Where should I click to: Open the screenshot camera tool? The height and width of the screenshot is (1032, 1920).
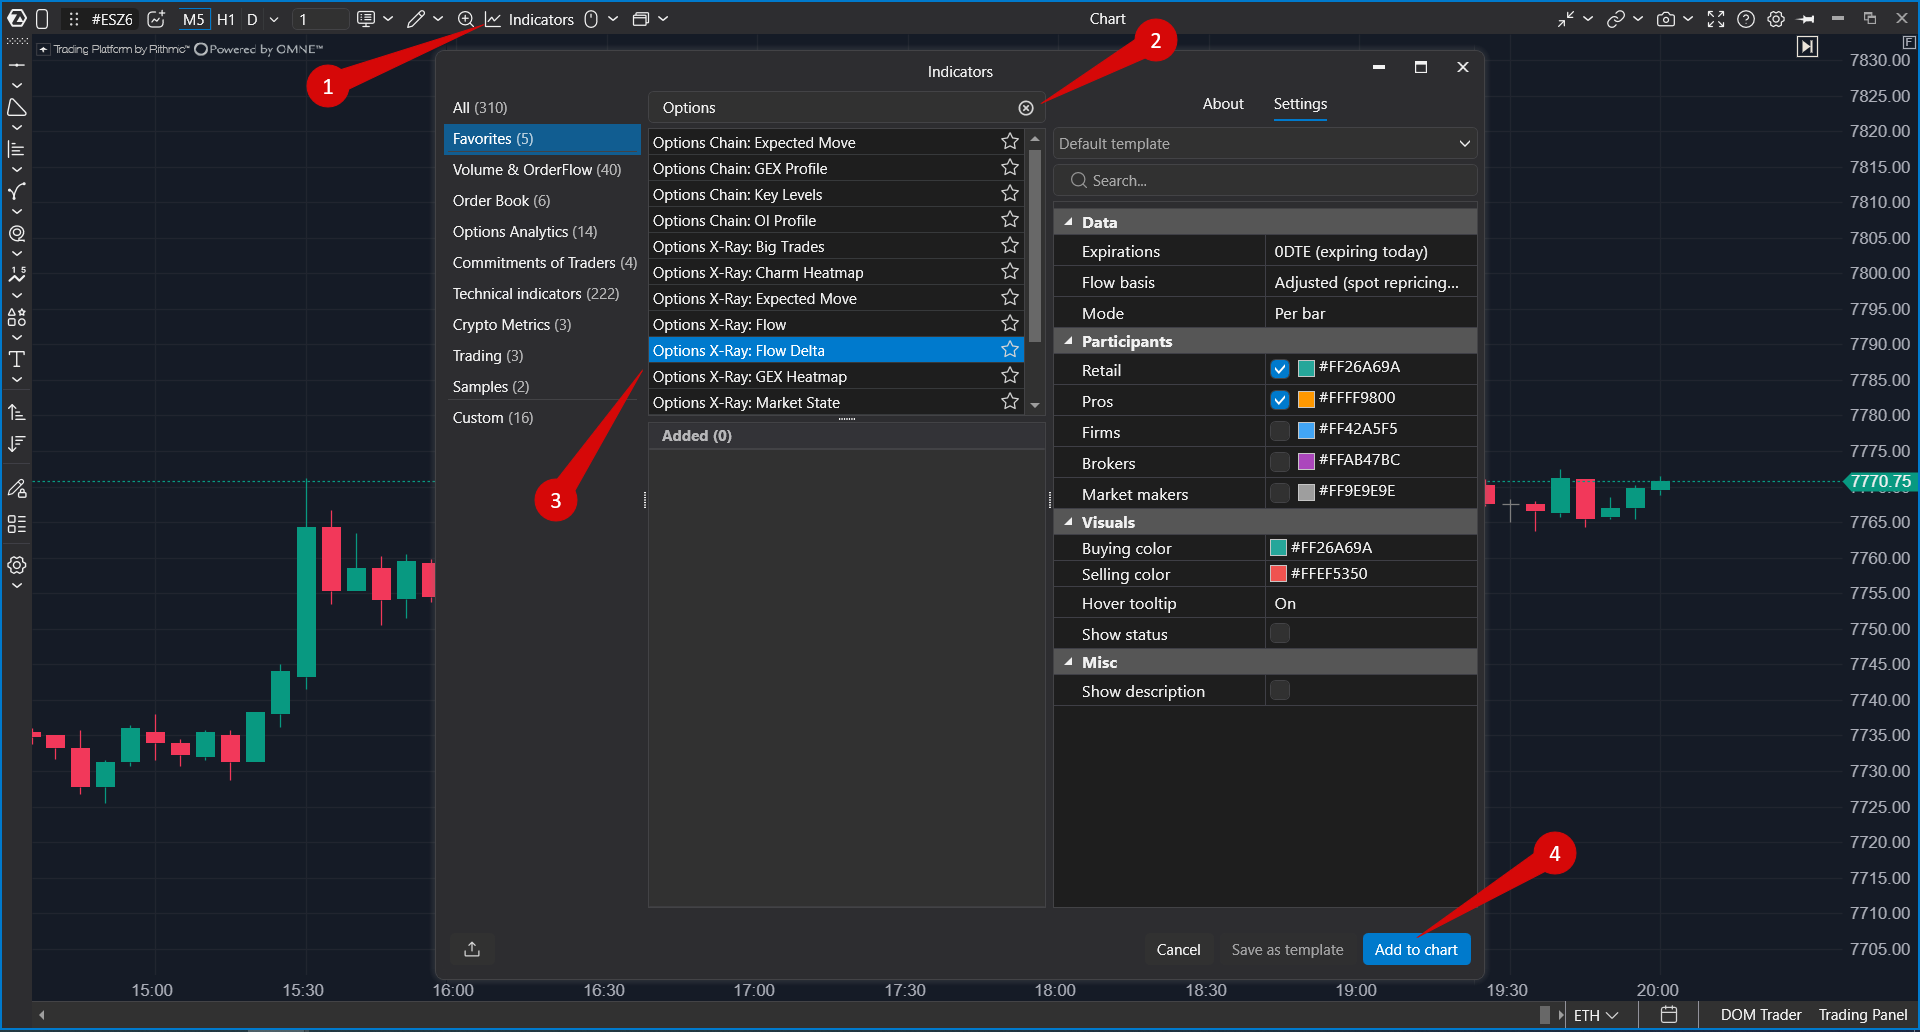1665,19
